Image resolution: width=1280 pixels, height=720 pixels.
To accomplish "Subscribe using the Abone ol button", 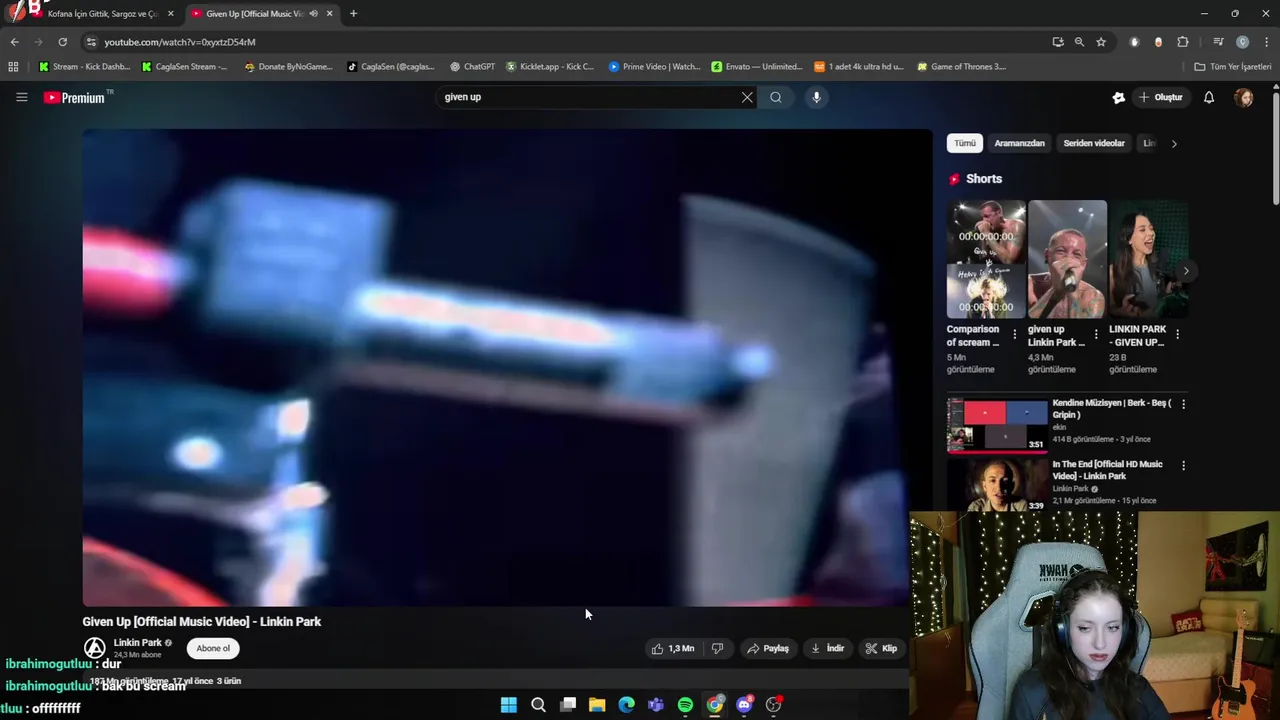I will pyautogui.click(x=213, y=648).
